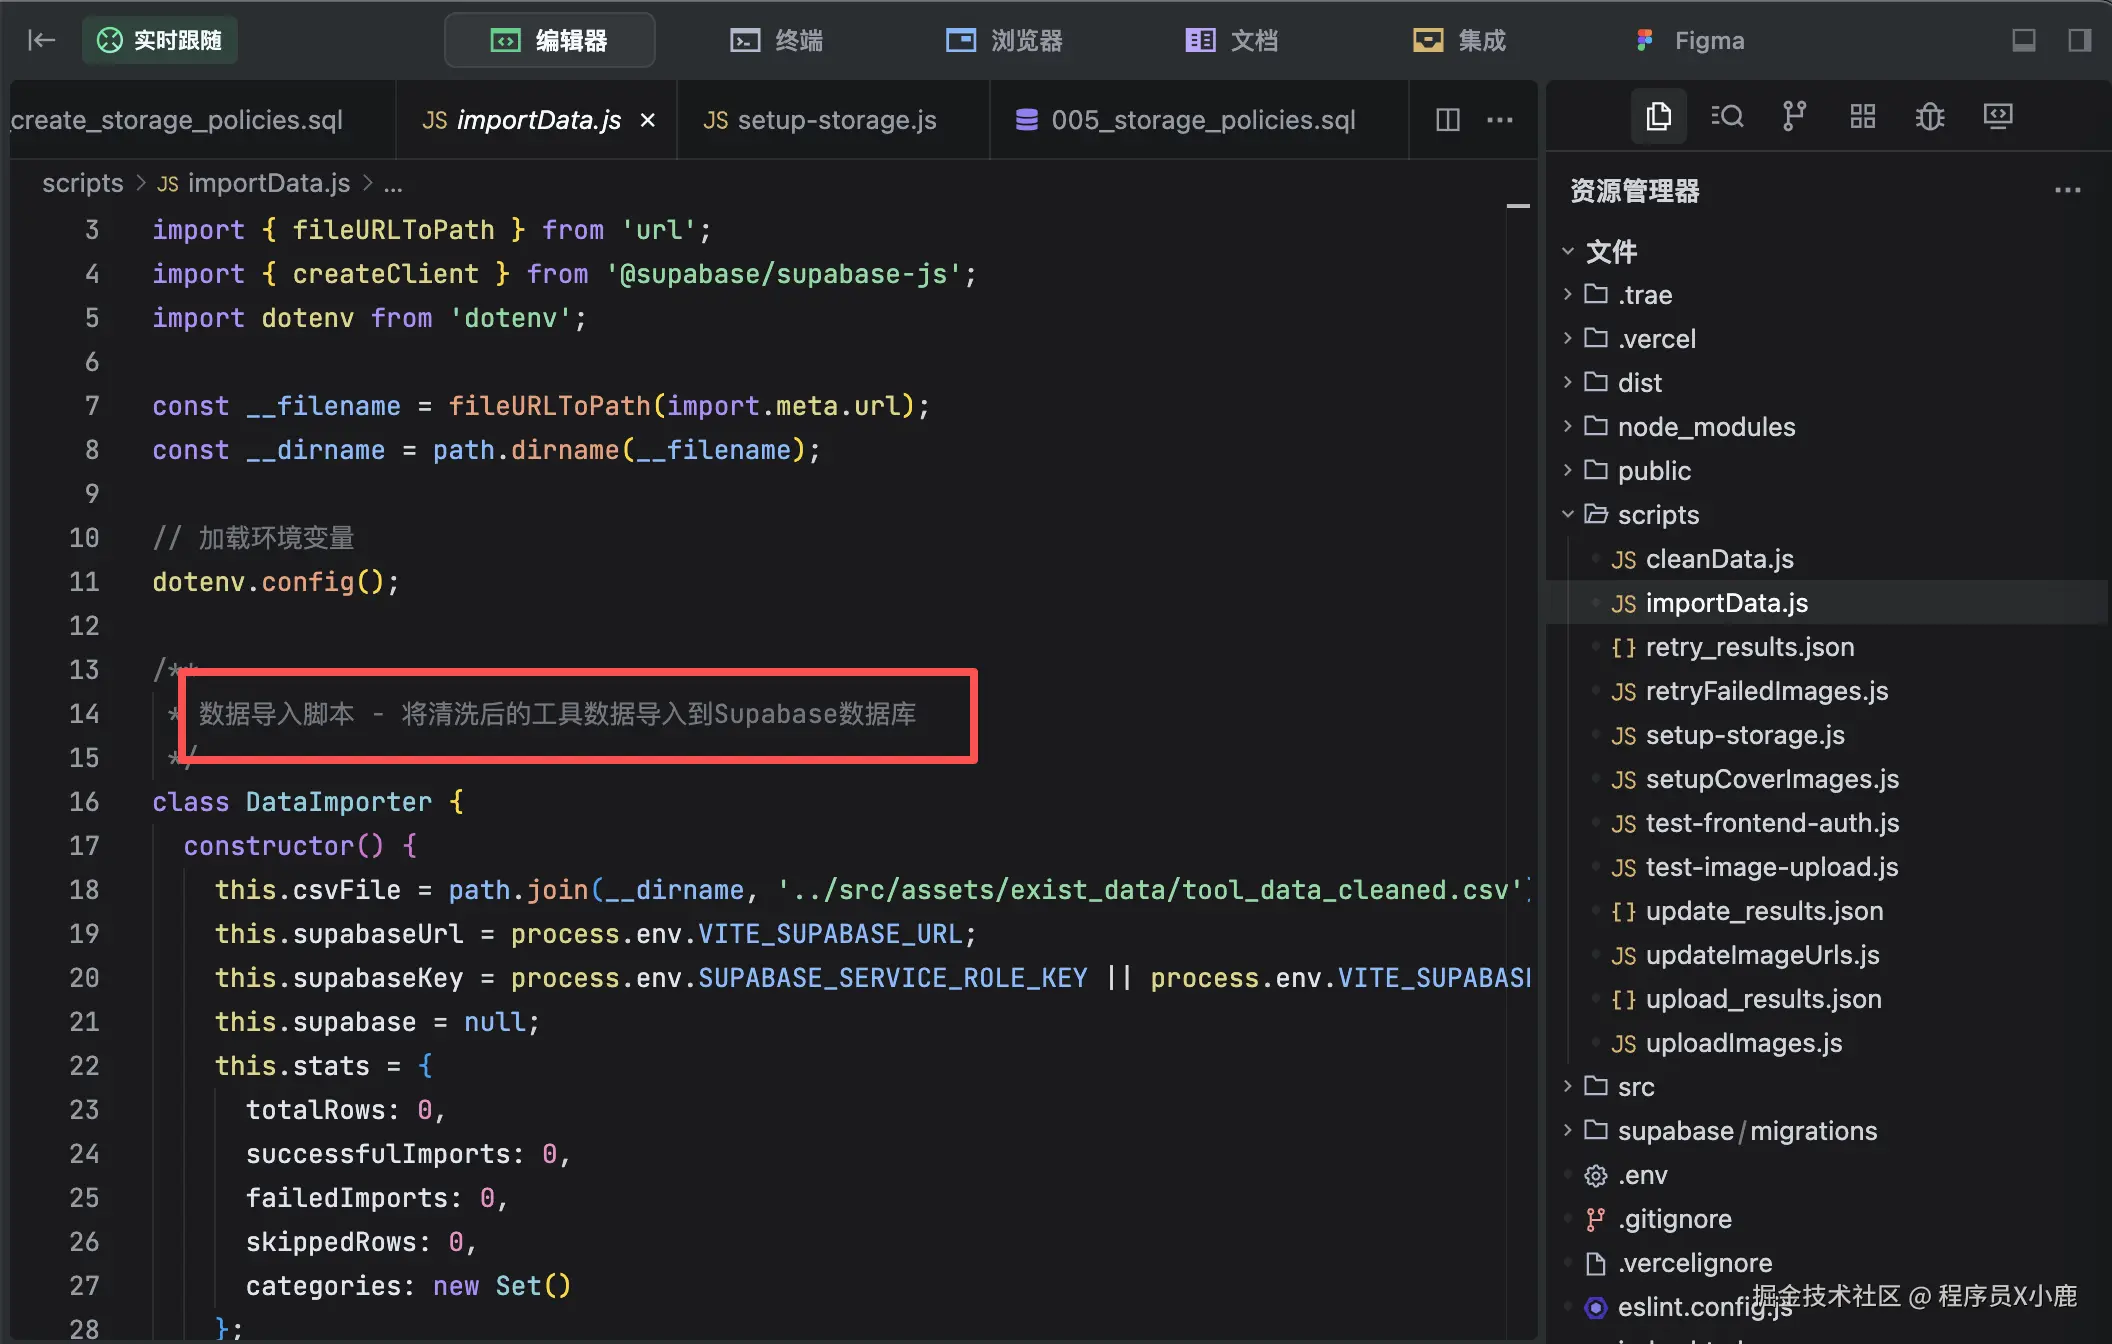The image size is (2112, 1344).
Task: Collapse the scripts folder
Action: (1657, 515)
